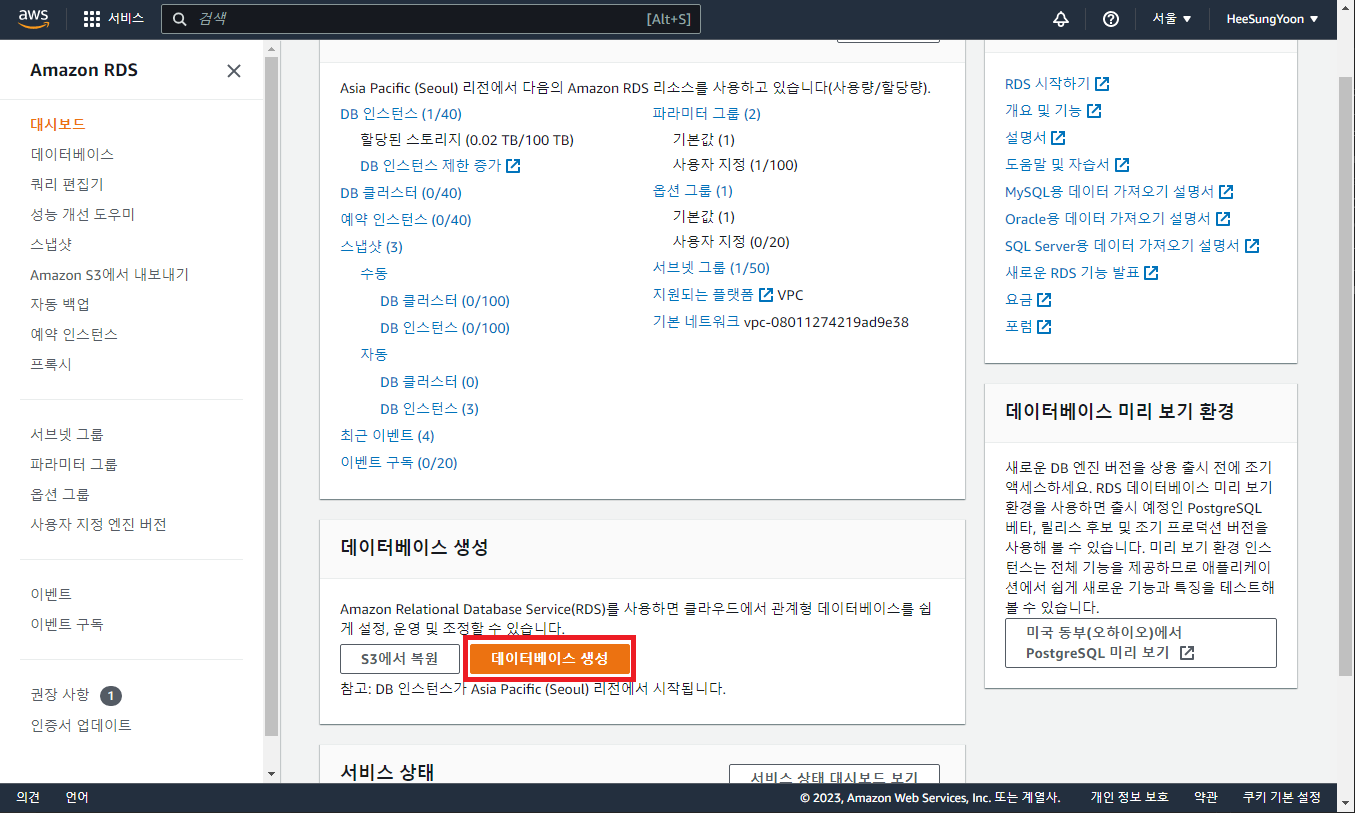Click 언어 in the footer
Viewport: 1355px width, 813px height.
click(x=77, y=797)
